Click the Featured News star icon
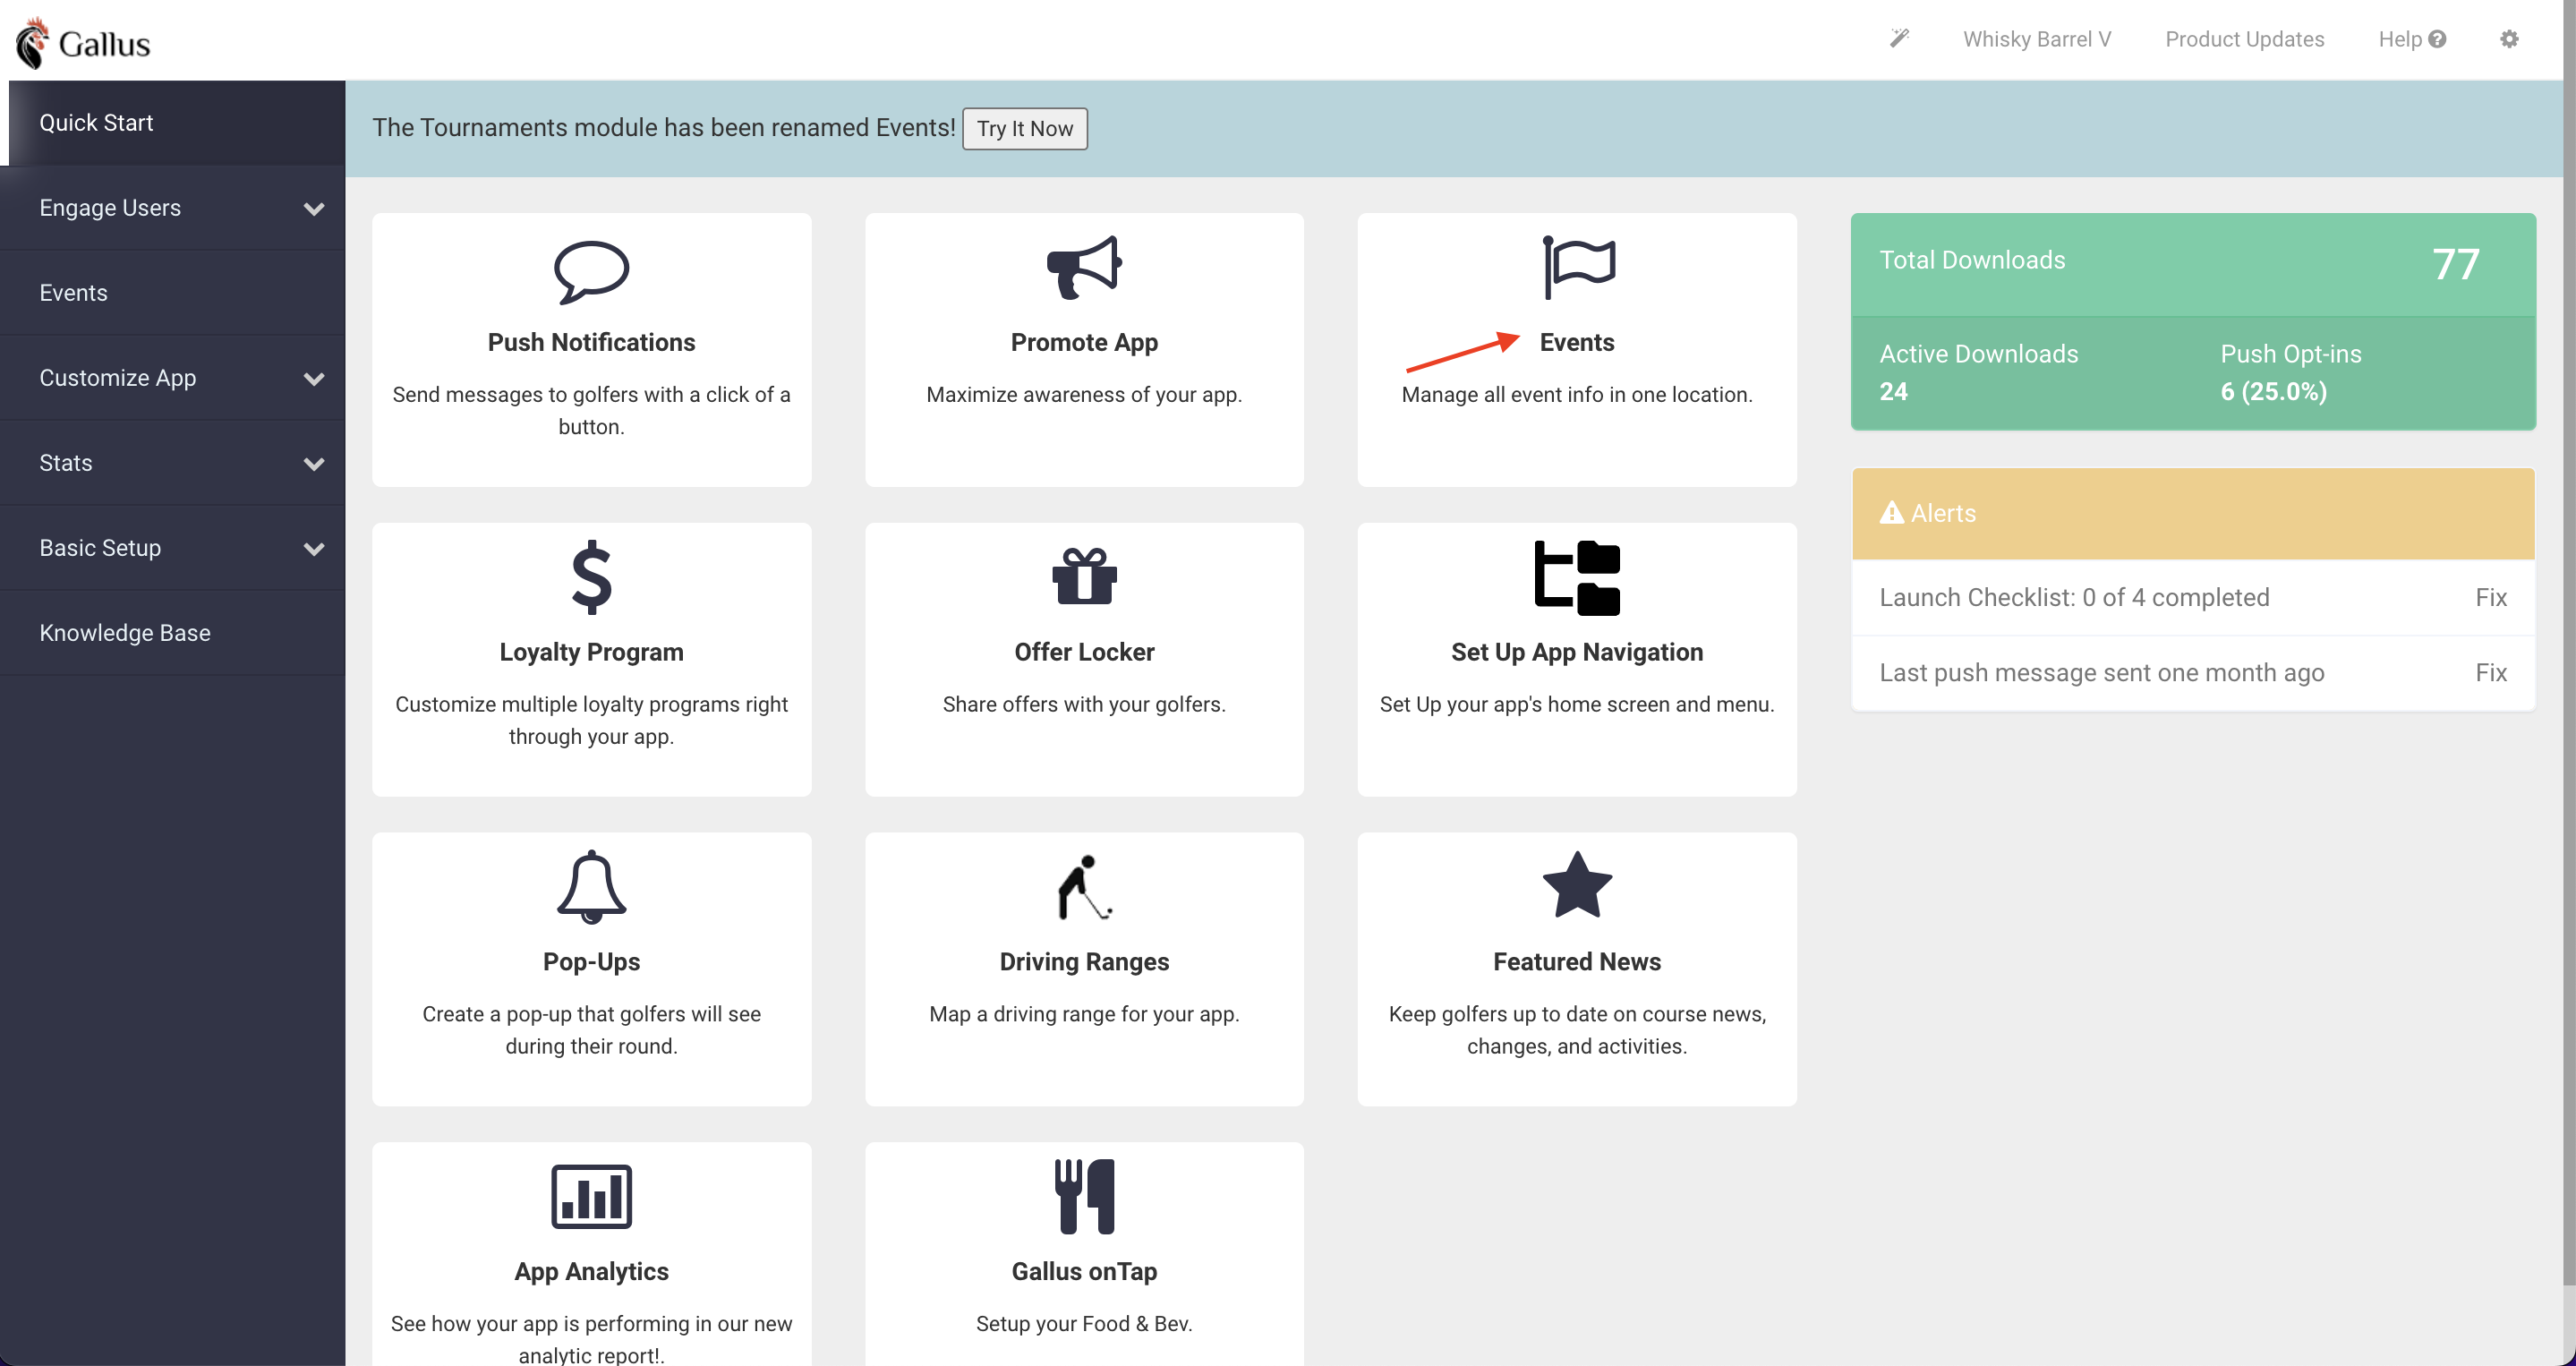This screenshot has height=1366, width=2576. tap(1577, 886)
